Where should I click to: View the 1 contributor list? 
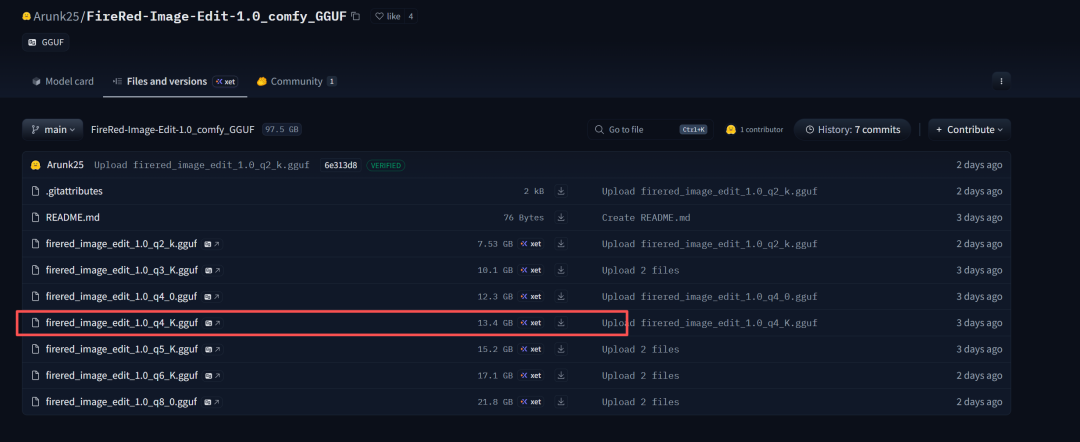(754, 129)
